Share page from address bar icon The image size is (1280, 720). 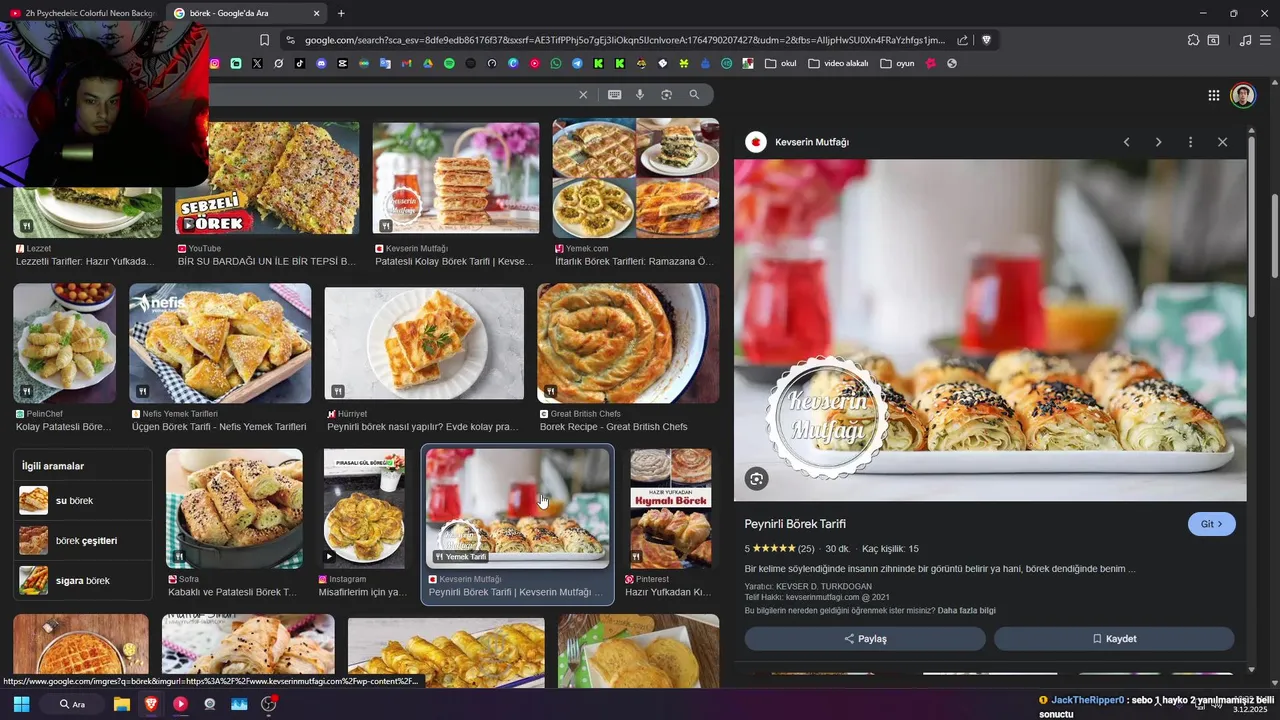(x=962, y=40)
